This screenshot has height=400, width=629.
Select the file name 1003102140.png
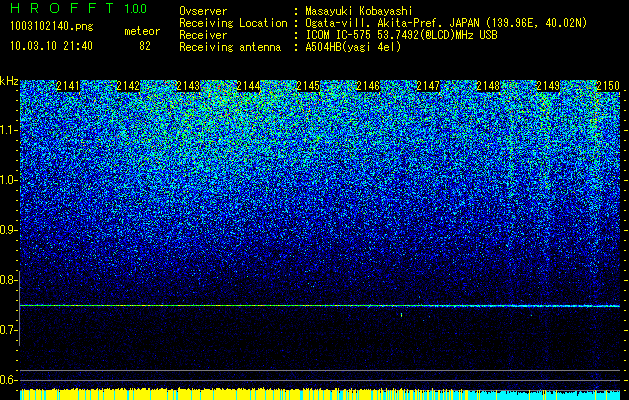tap(52, 27)
